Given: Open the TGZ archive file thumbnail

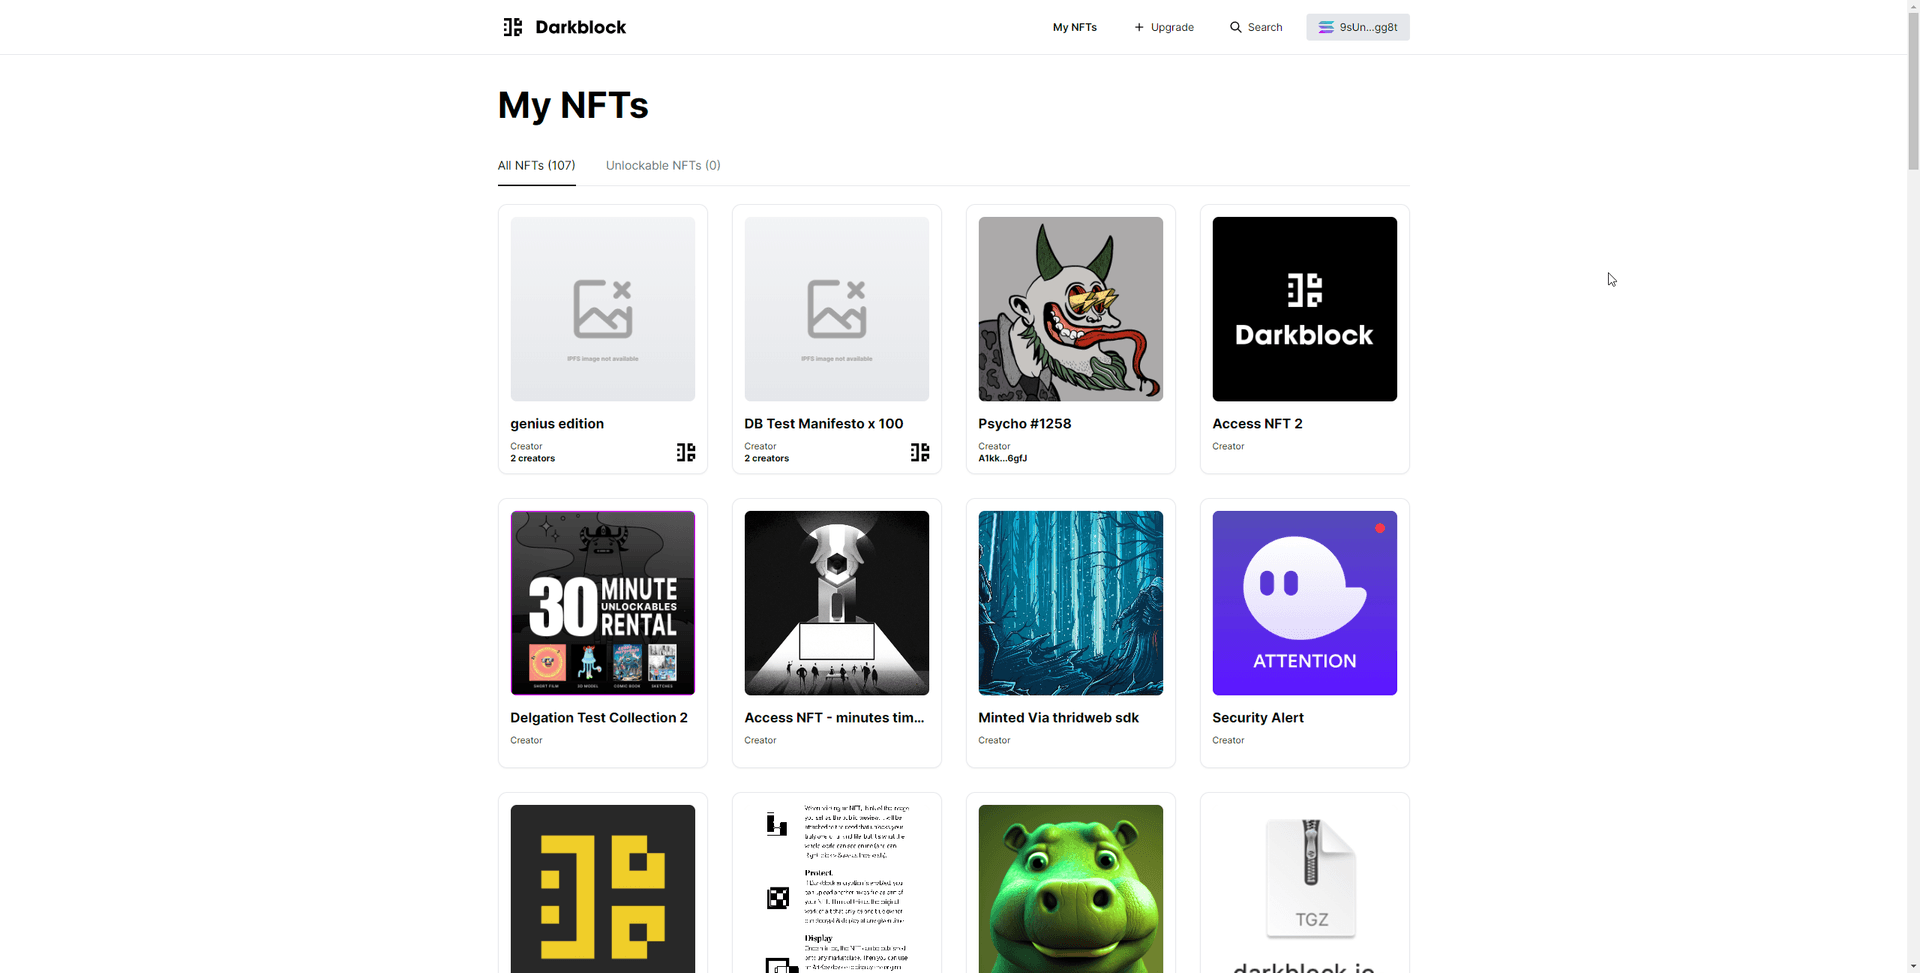Looking at the screenshot, I should tap(1304, 889).
